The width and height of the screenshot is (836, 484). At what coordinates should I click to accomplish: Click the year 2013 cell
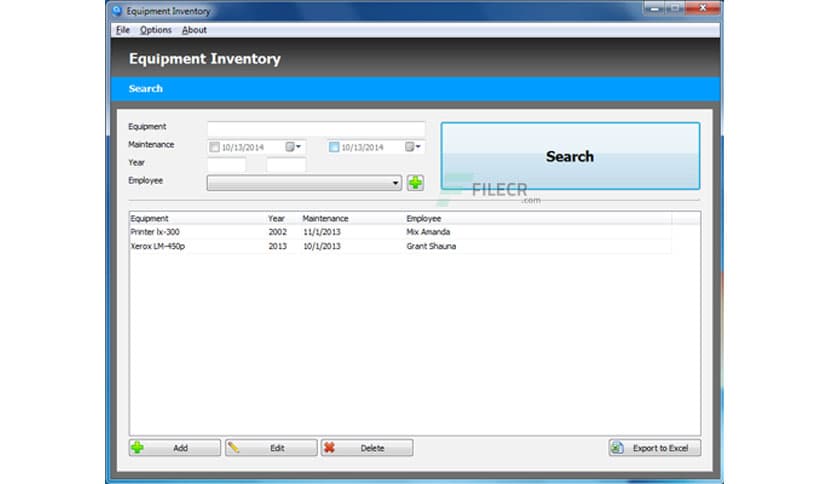click(277, 246)
